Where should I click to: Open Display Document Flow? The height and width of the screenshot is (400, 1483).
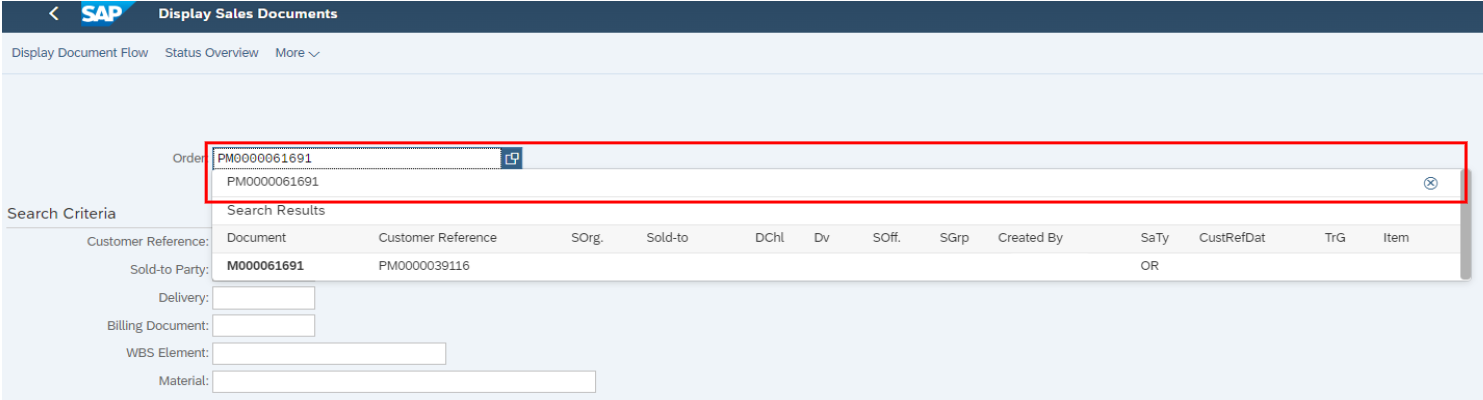coord(80,53)
